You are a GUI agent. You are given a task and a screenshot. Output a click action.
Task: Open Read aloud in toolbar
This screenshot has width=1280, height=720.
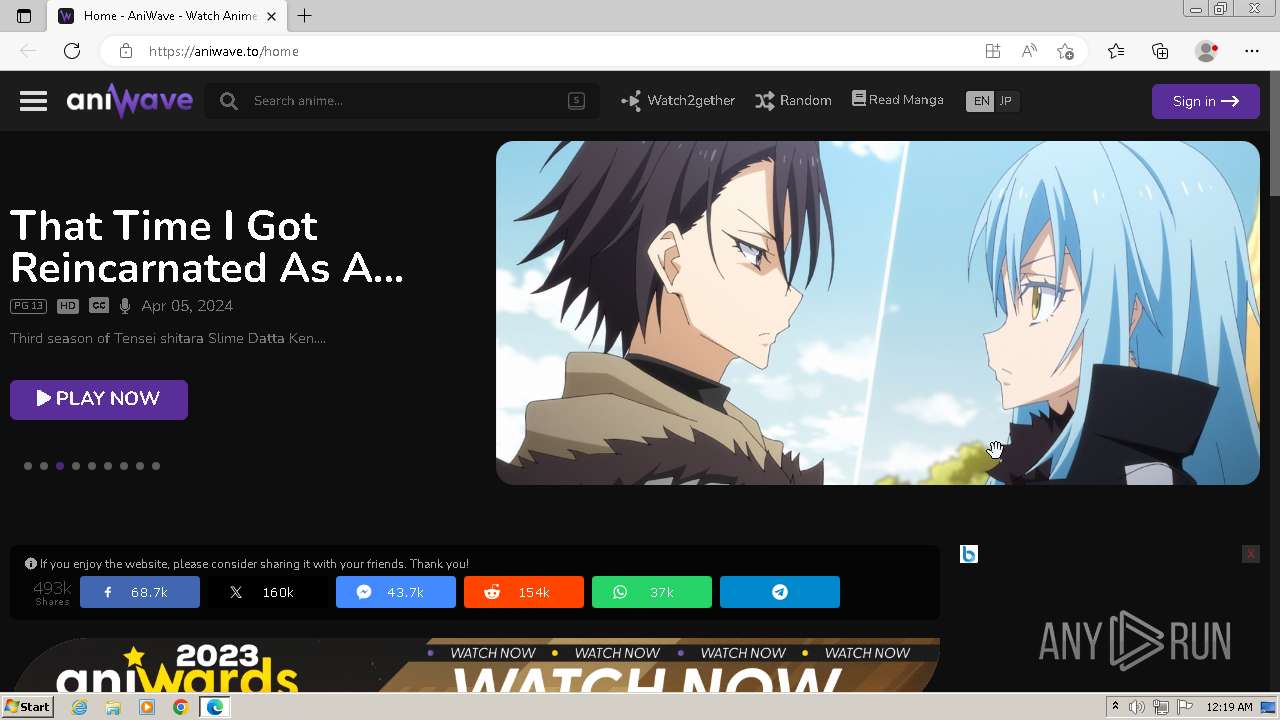(x=1029, y=51)
